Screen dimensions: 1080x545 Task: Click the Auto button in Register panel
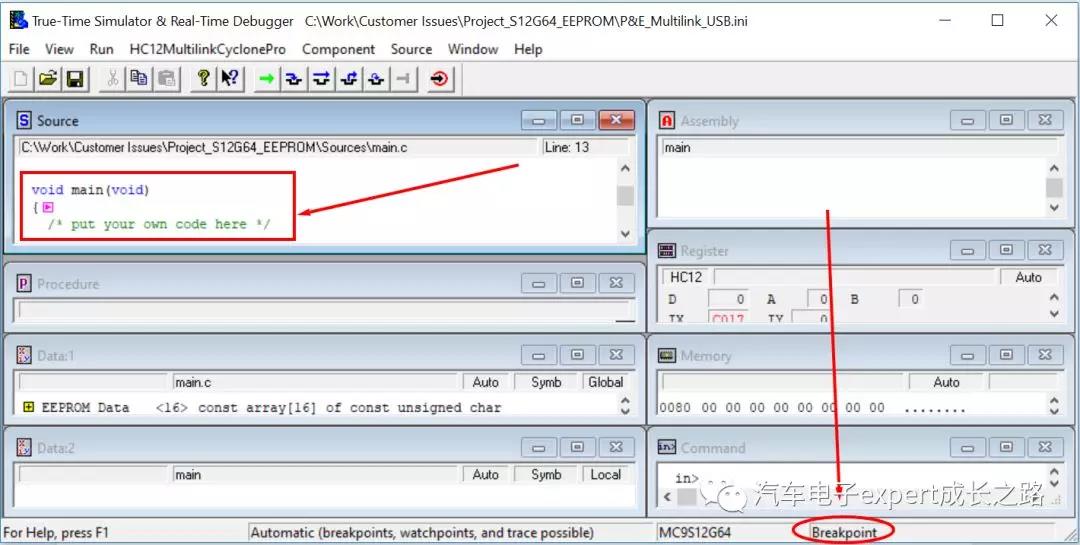click(x=1028, y=277)
